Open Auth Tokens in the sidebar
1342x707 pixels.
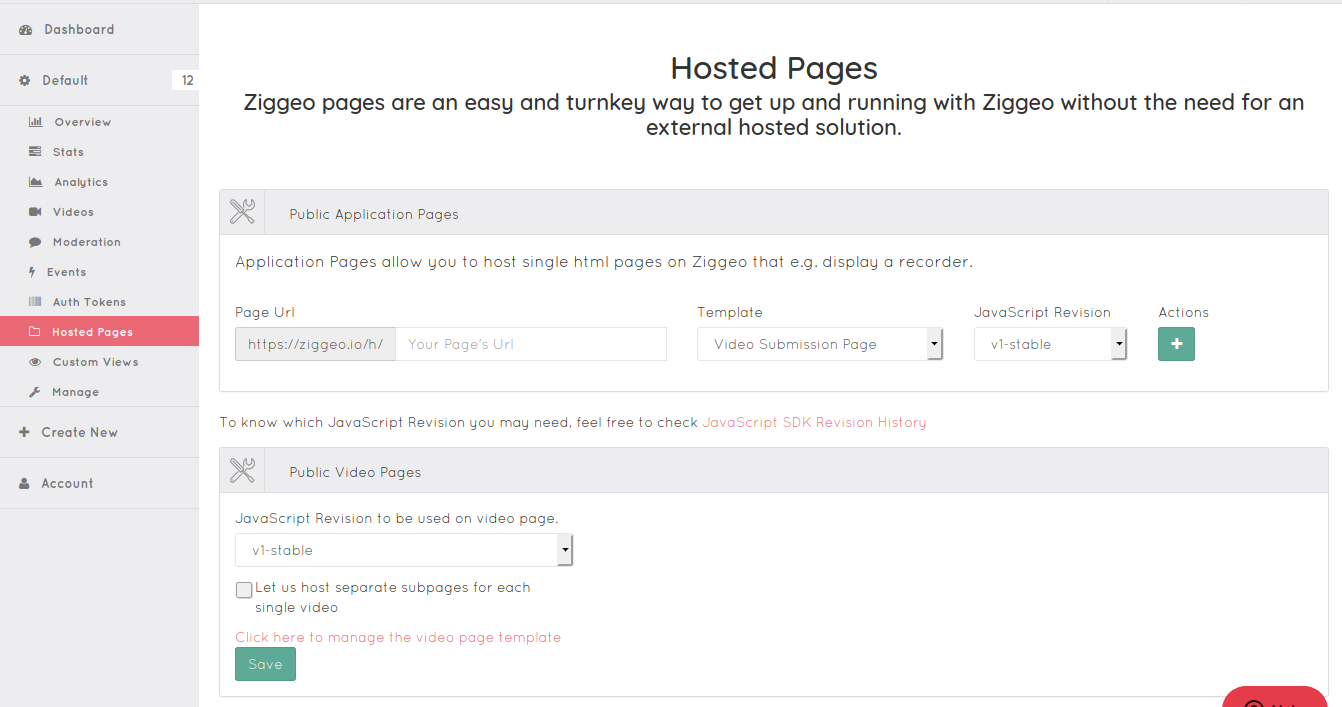coord(99,302)
